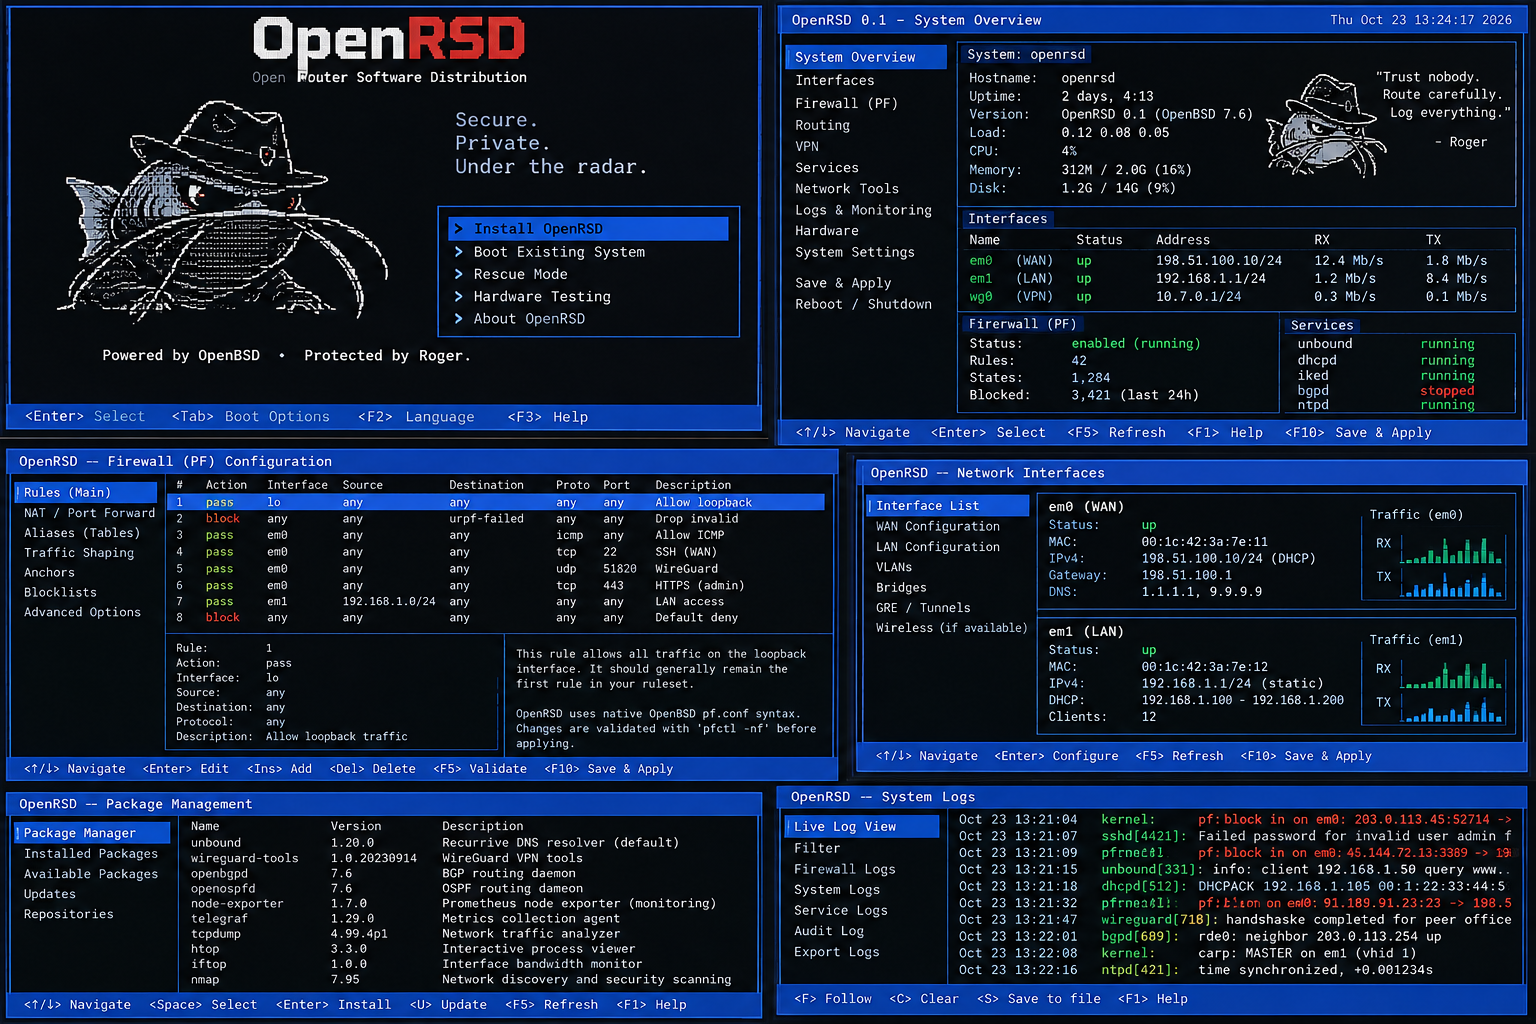
Task: Select System Overview sidebar item
Action: (x=866, y=57)
